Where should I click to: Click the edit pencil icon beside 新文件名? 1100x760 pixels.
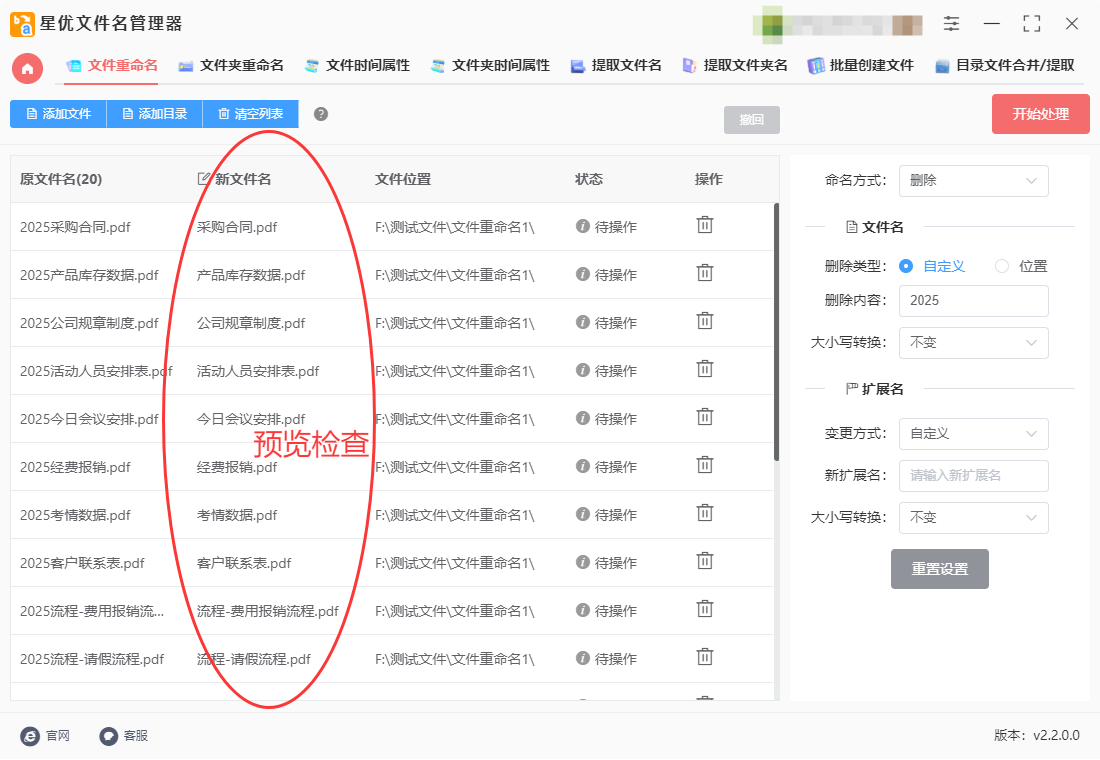[x=203, y=179]
